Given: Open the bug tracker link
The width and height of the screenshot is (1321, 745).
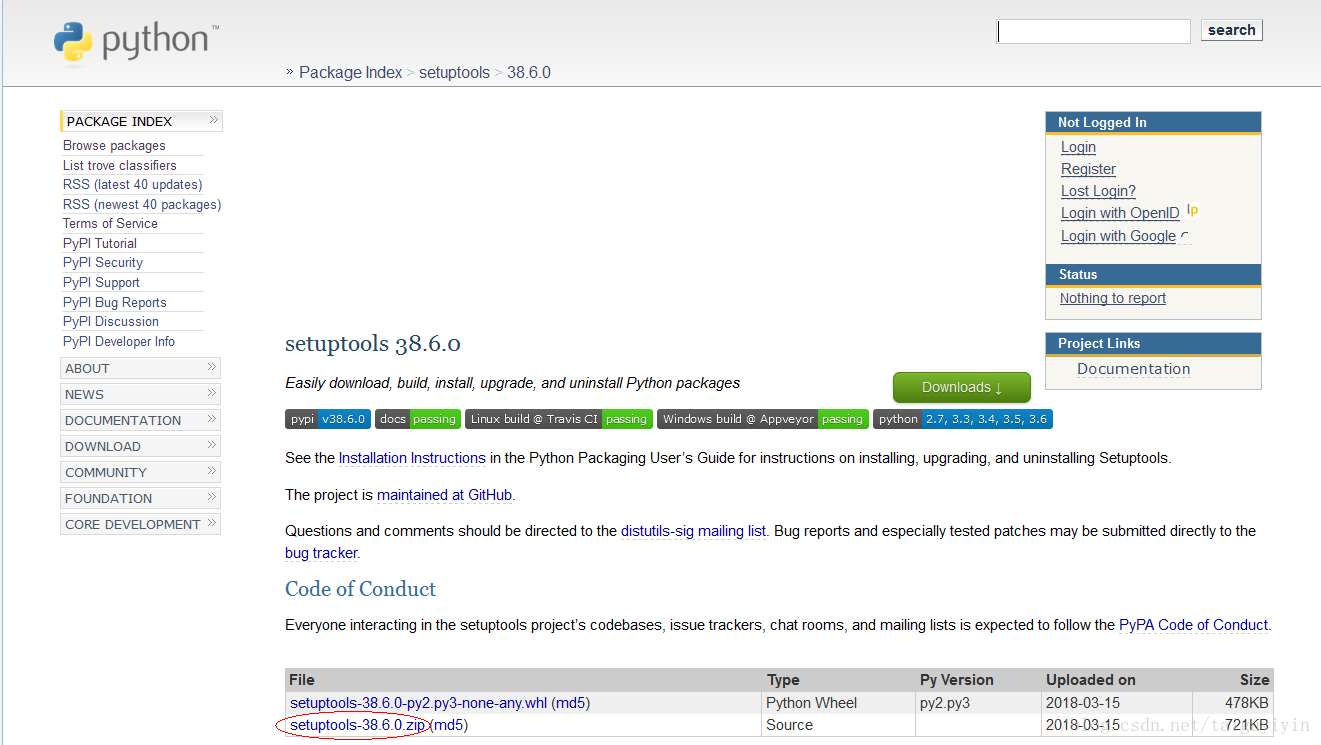Looking at the screenshot, I should point(321,553).
